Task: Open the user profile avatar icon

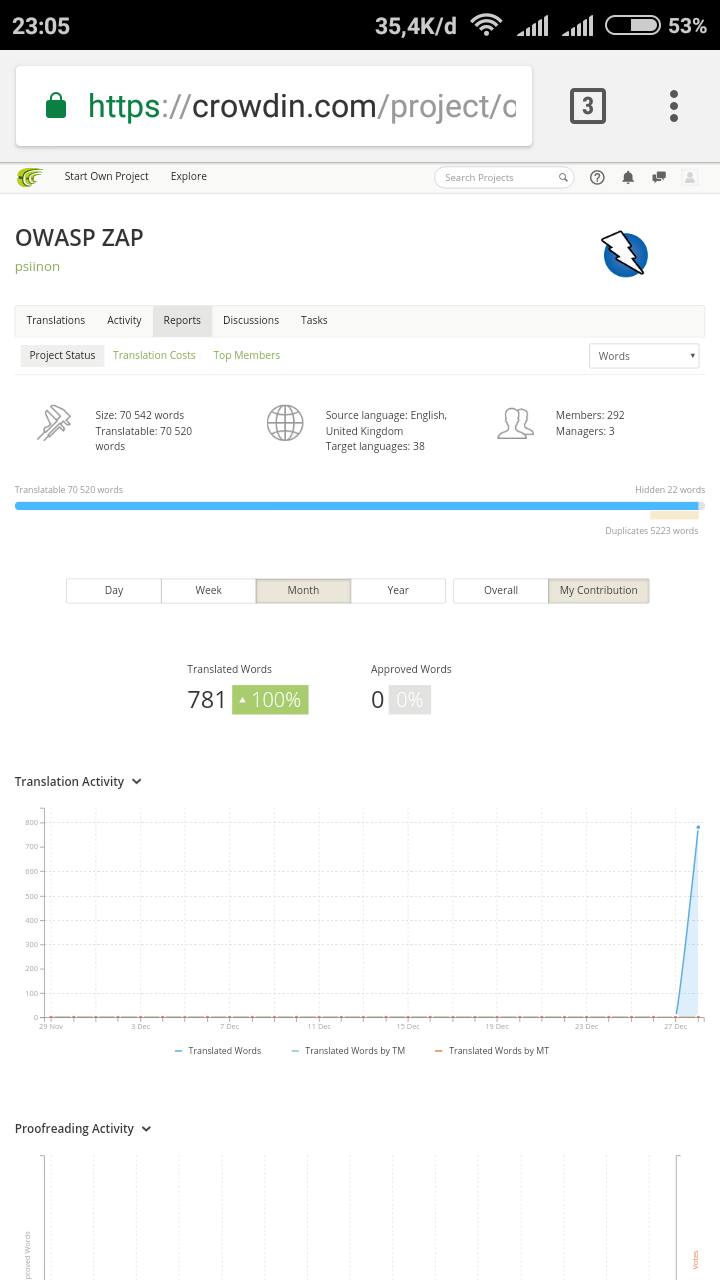Action: click(689, 177)
